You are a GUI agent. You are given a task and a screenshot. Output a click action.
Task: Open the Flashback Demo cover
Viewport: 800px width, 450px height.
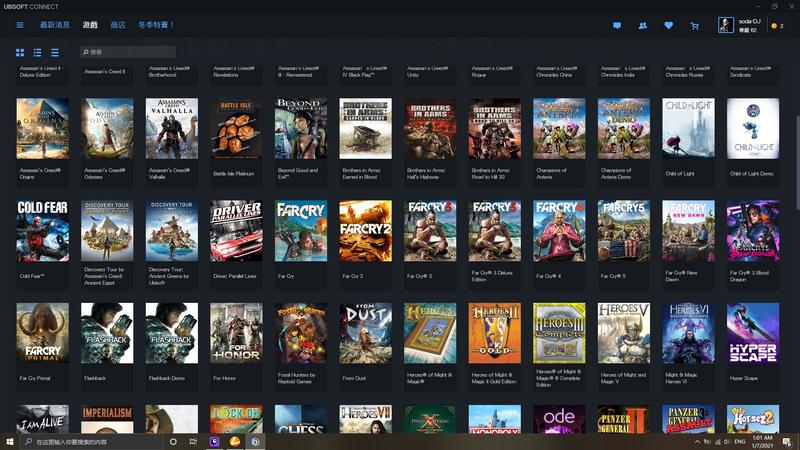point(171,333)
